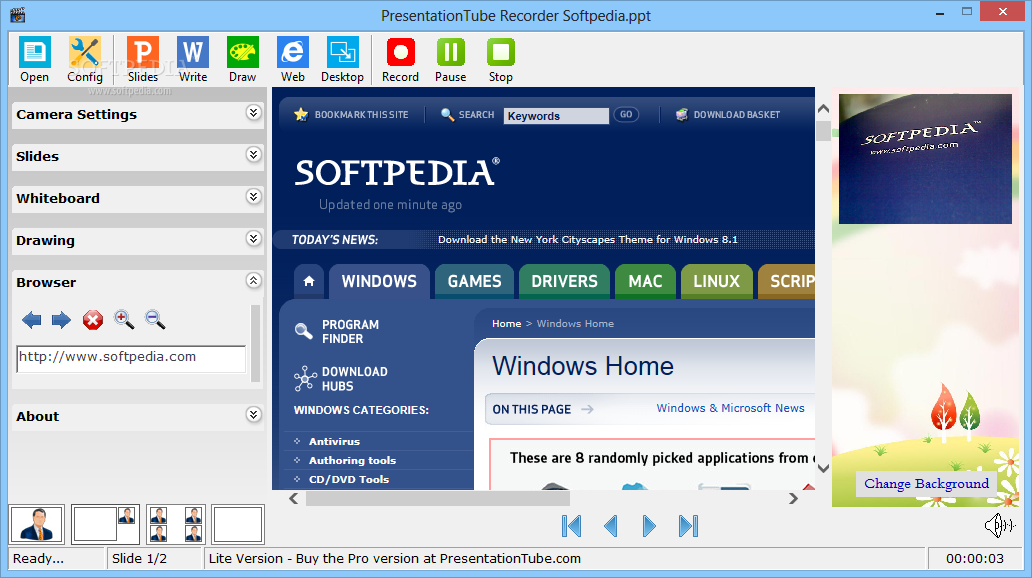Open the Authoring tools category

point(352,461)
